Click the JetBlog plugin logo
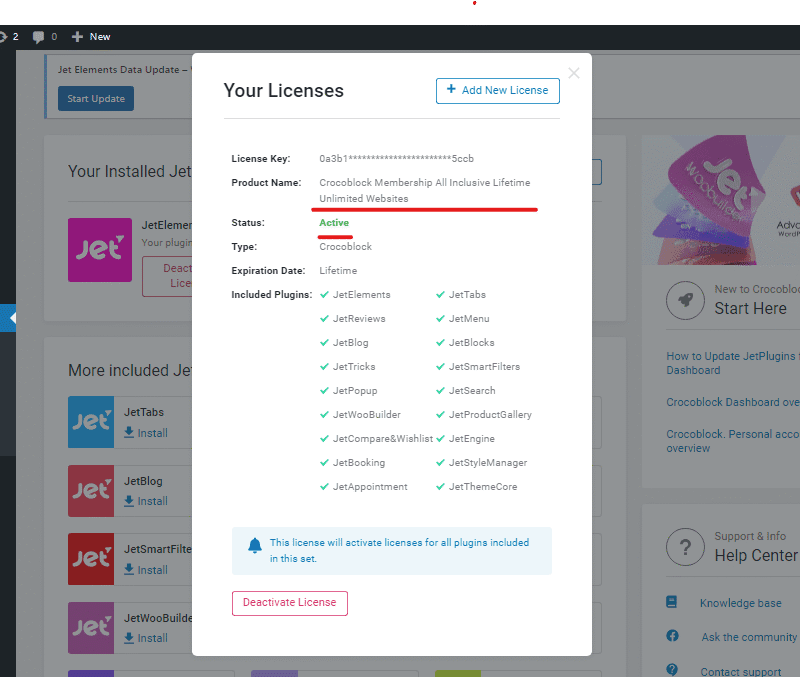800x677 pixels. [91, 491]
